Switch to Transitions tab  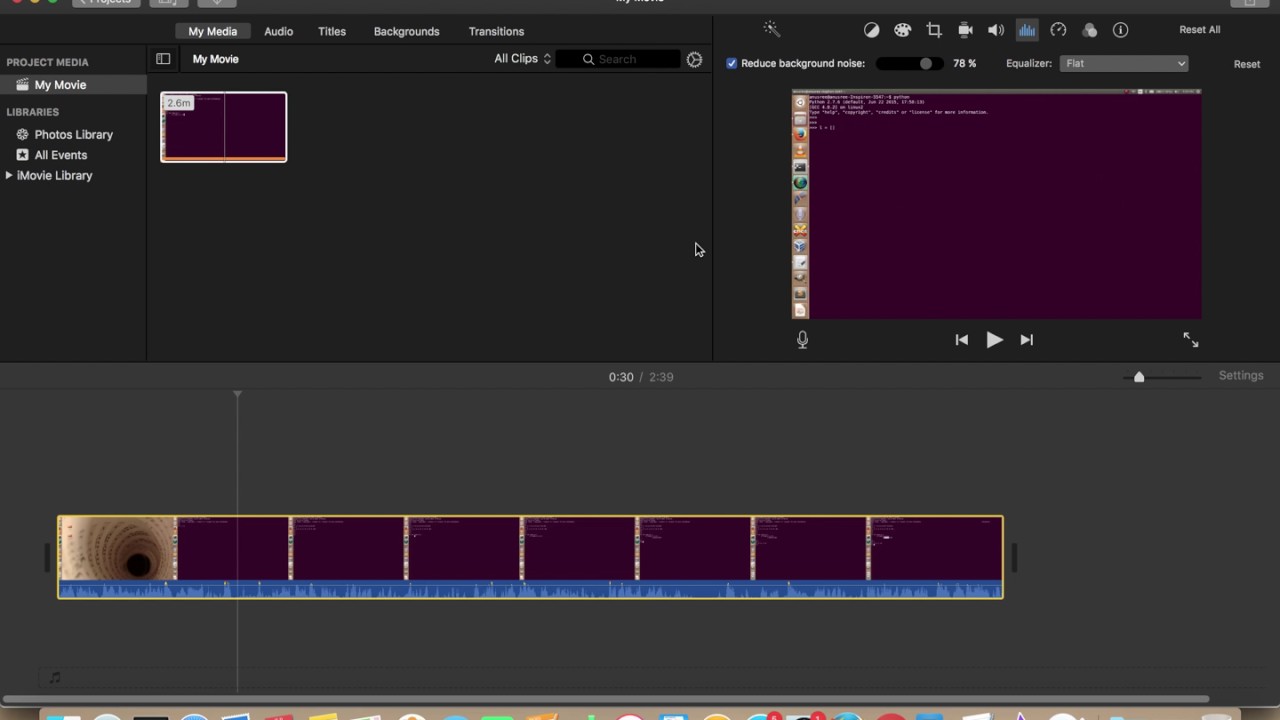[496, 31]
